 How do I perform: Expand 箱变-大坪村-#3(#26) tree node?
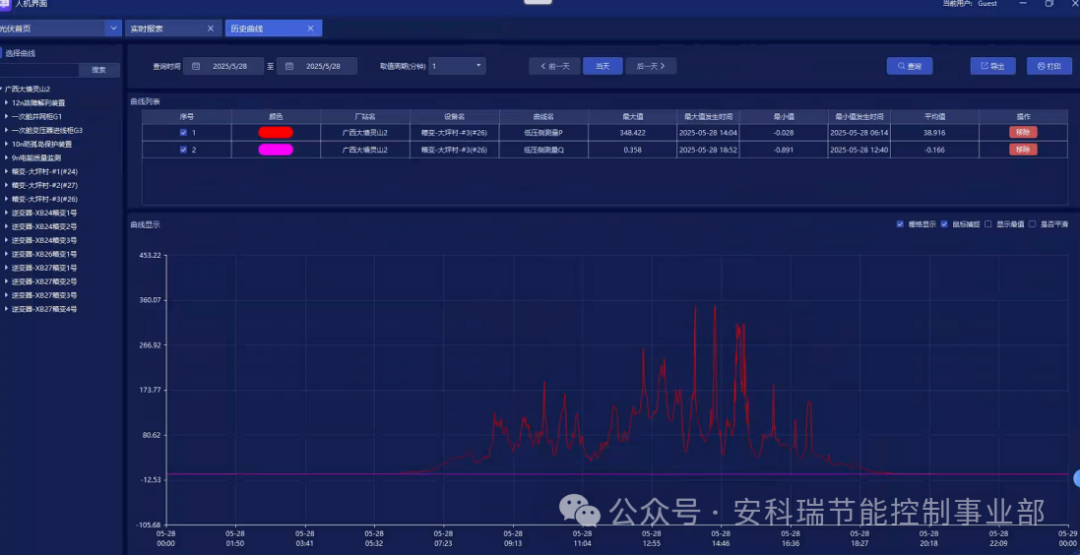(x=6, y=199)
